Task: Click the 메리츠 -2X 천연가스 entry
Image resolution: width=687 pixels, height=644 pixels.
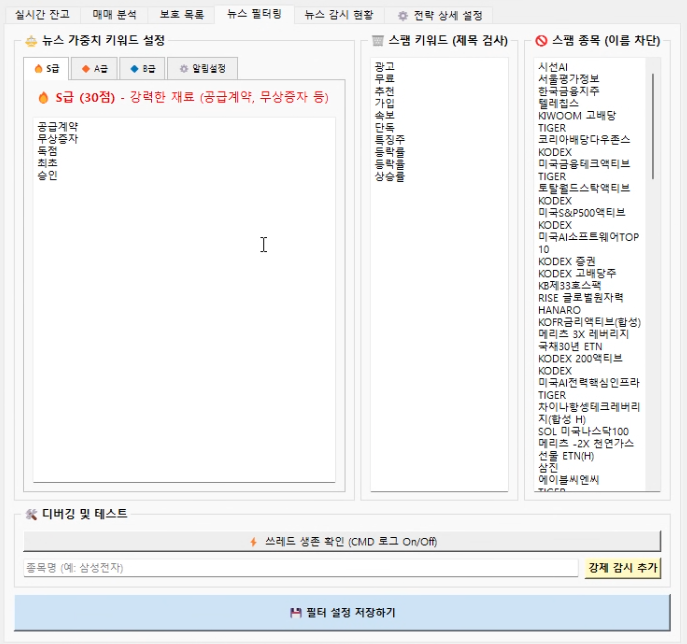Action: click(586, 443)
